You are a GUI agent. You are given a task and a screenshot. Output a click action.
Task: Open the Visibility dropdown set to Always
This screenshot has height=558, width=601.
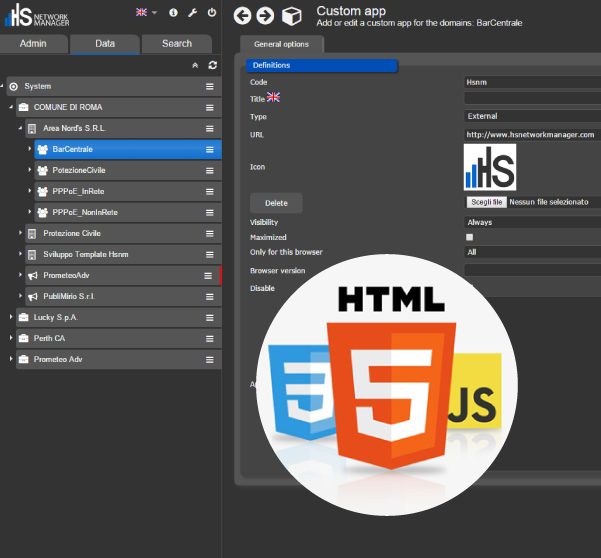[x=531, y=222]
